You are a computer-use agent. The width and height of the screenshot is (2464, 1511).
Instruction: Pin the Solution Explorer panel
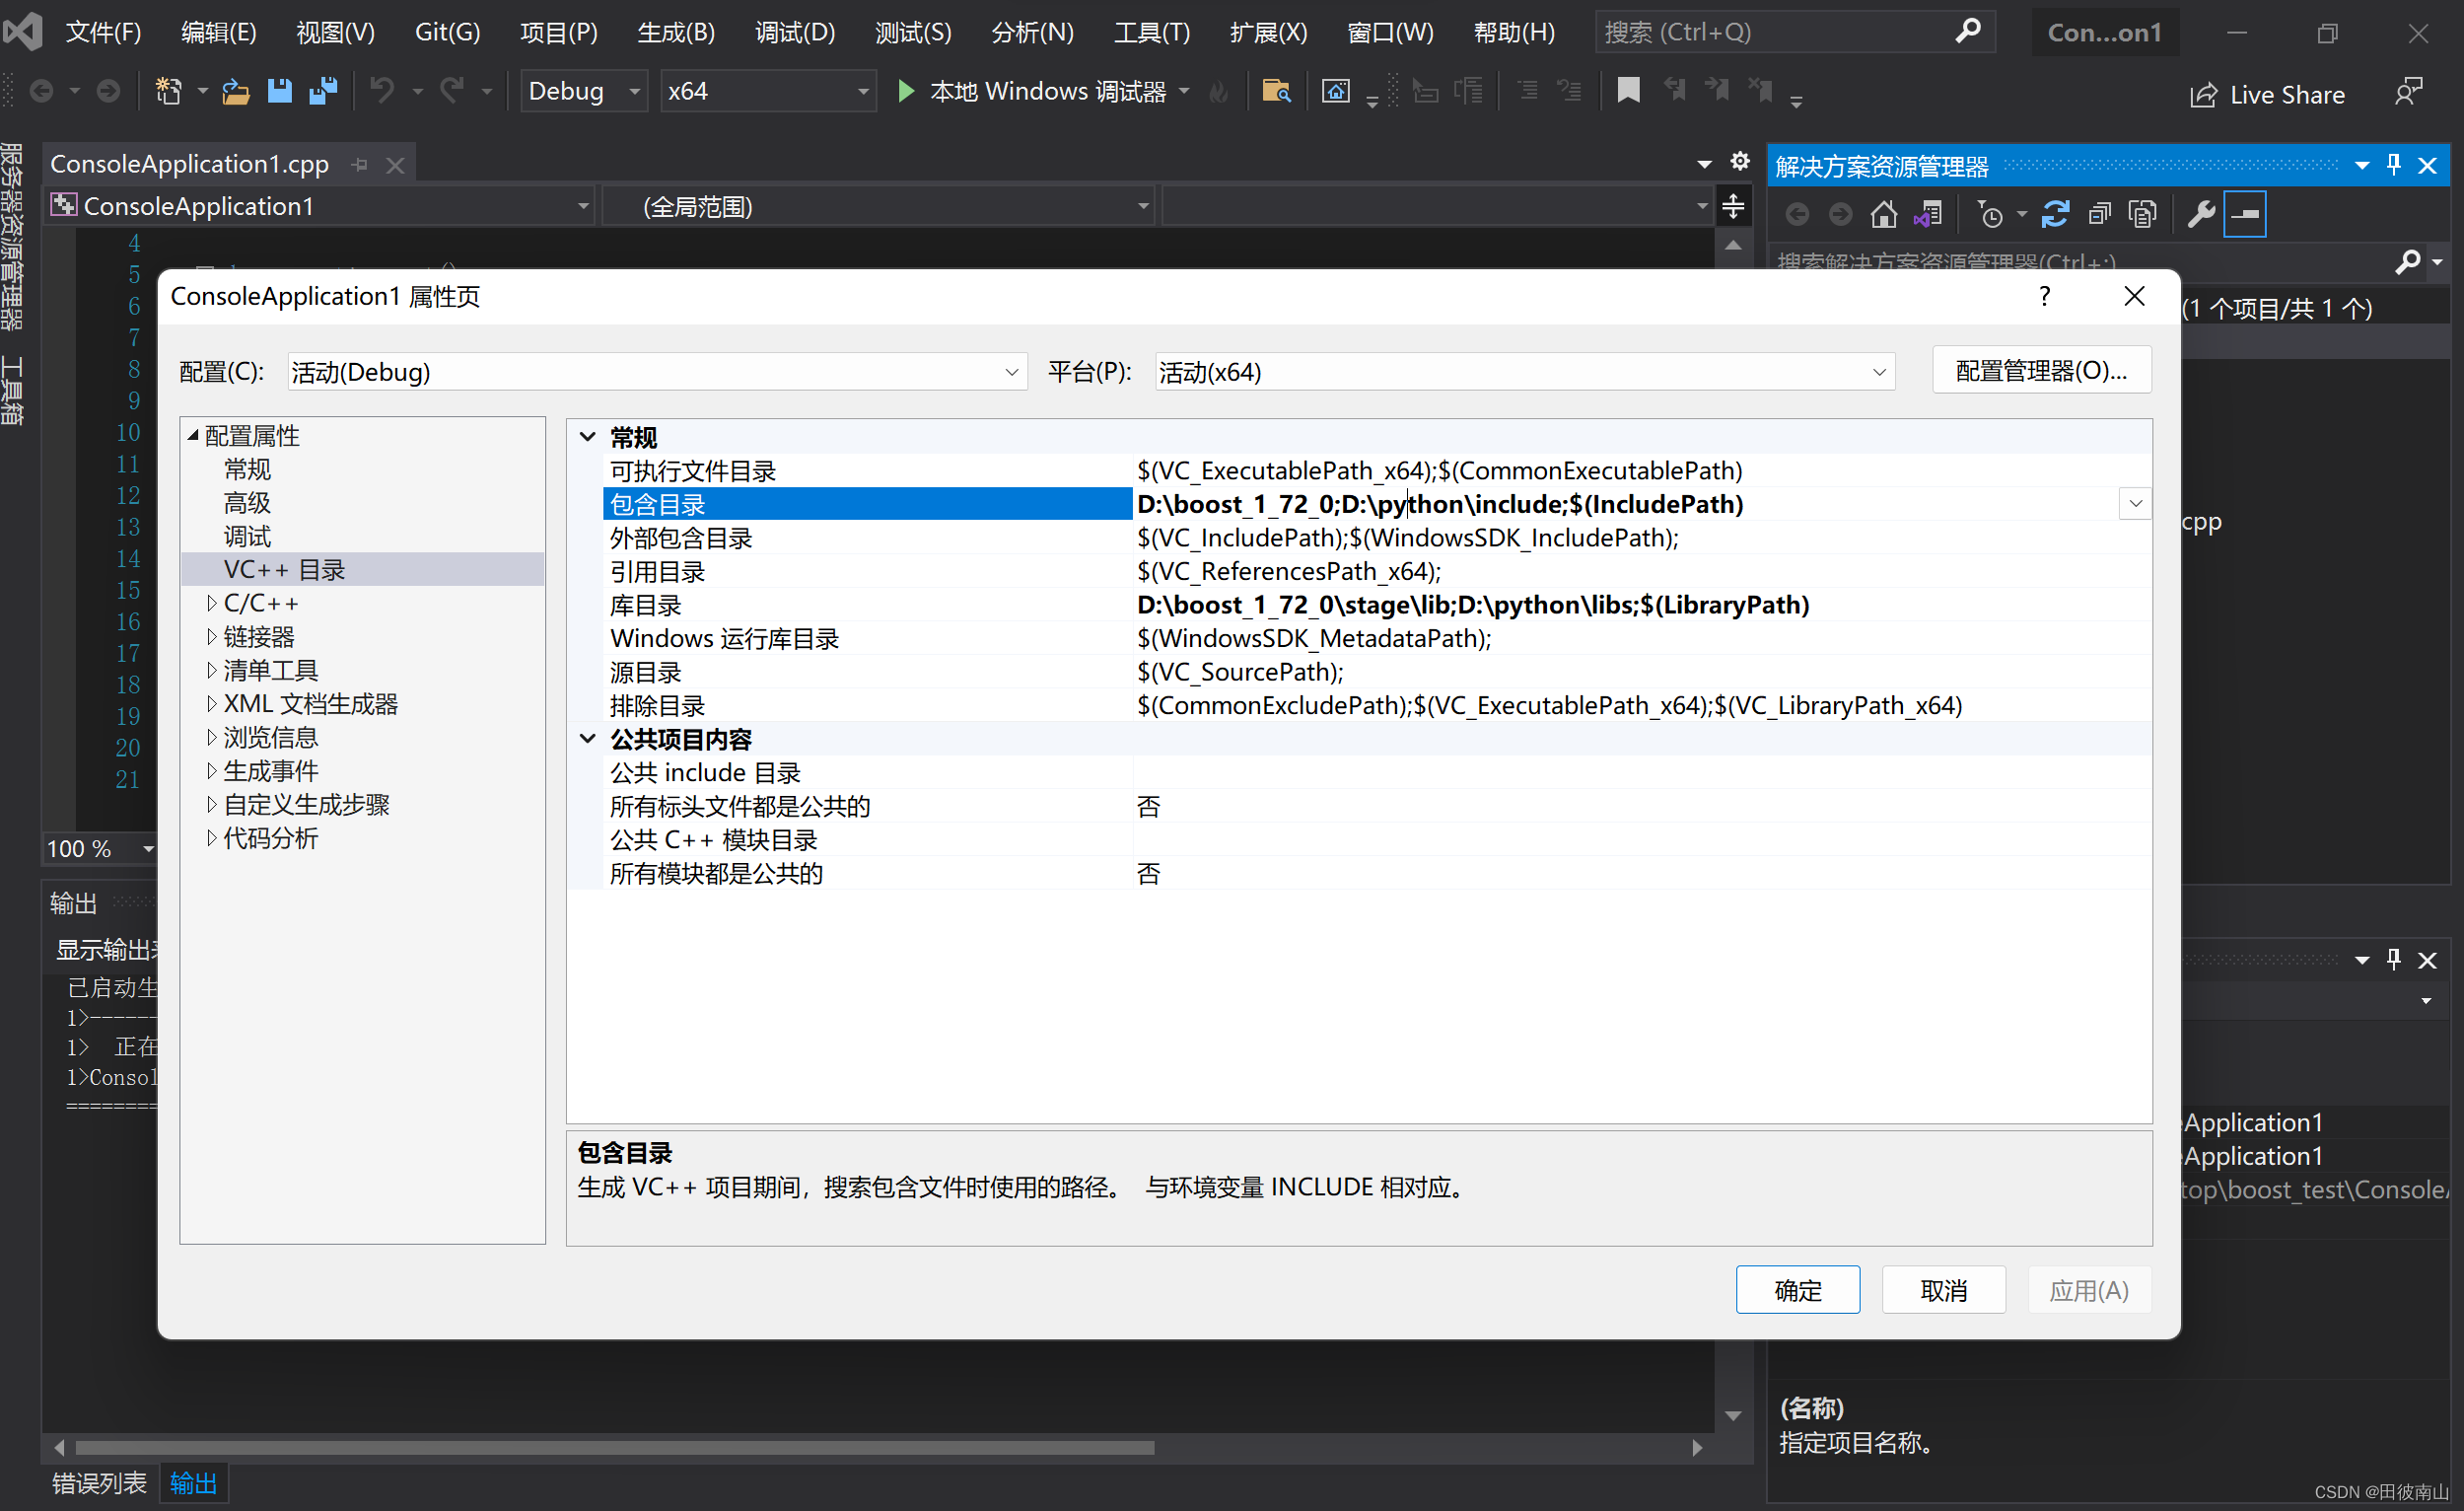pos(2394,165)
